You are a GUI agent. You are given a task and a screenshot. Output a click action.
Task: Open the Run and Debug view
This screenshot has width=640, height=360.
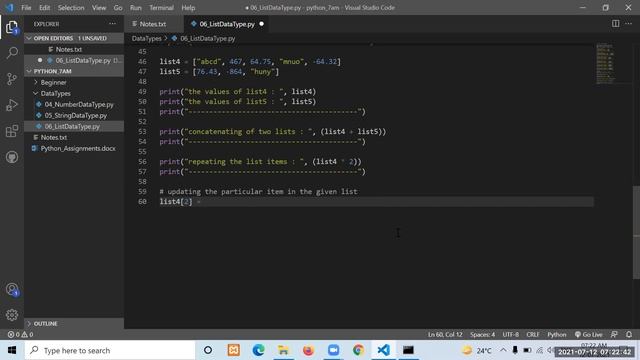tap(12, 105)
